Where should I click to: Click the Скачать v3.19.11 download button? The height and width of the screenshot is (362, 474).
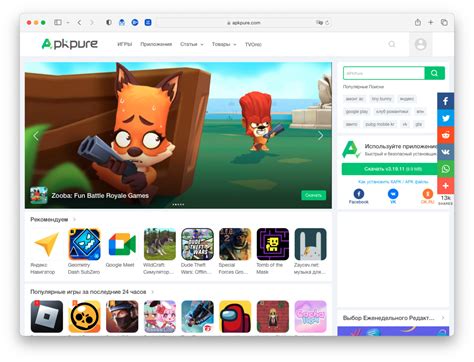coord(392,169)
